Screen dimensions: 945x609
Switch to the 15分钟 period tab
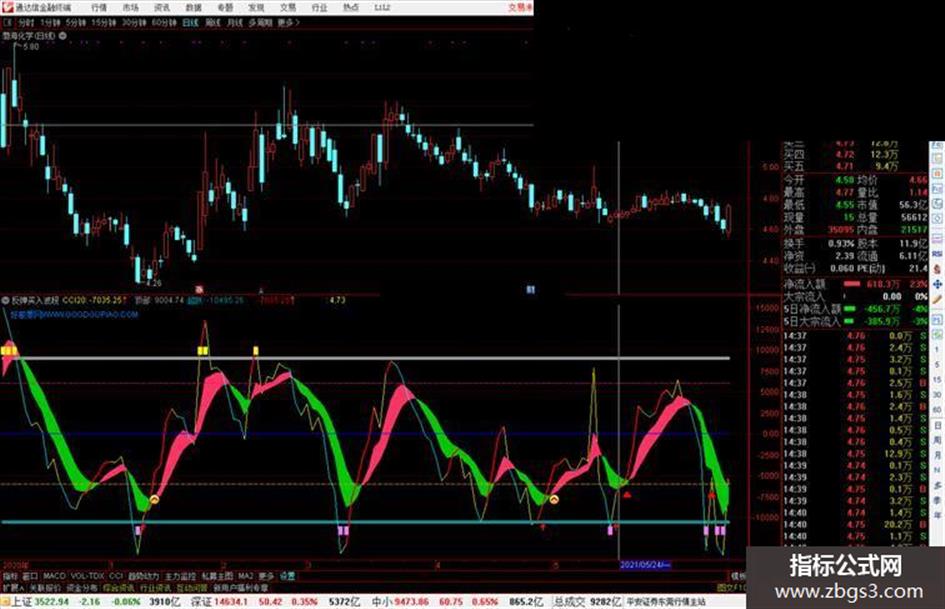(104, 23)
